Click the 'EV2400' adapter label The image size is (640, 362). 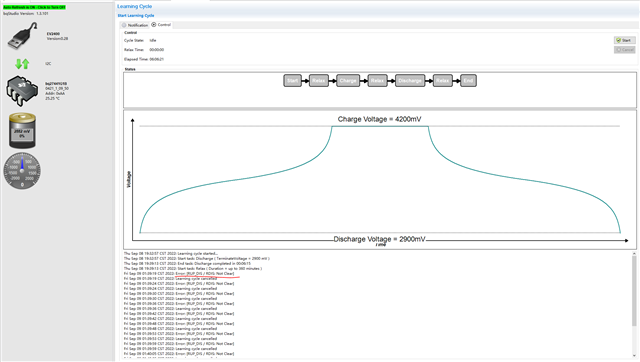[x=53, y=34]
